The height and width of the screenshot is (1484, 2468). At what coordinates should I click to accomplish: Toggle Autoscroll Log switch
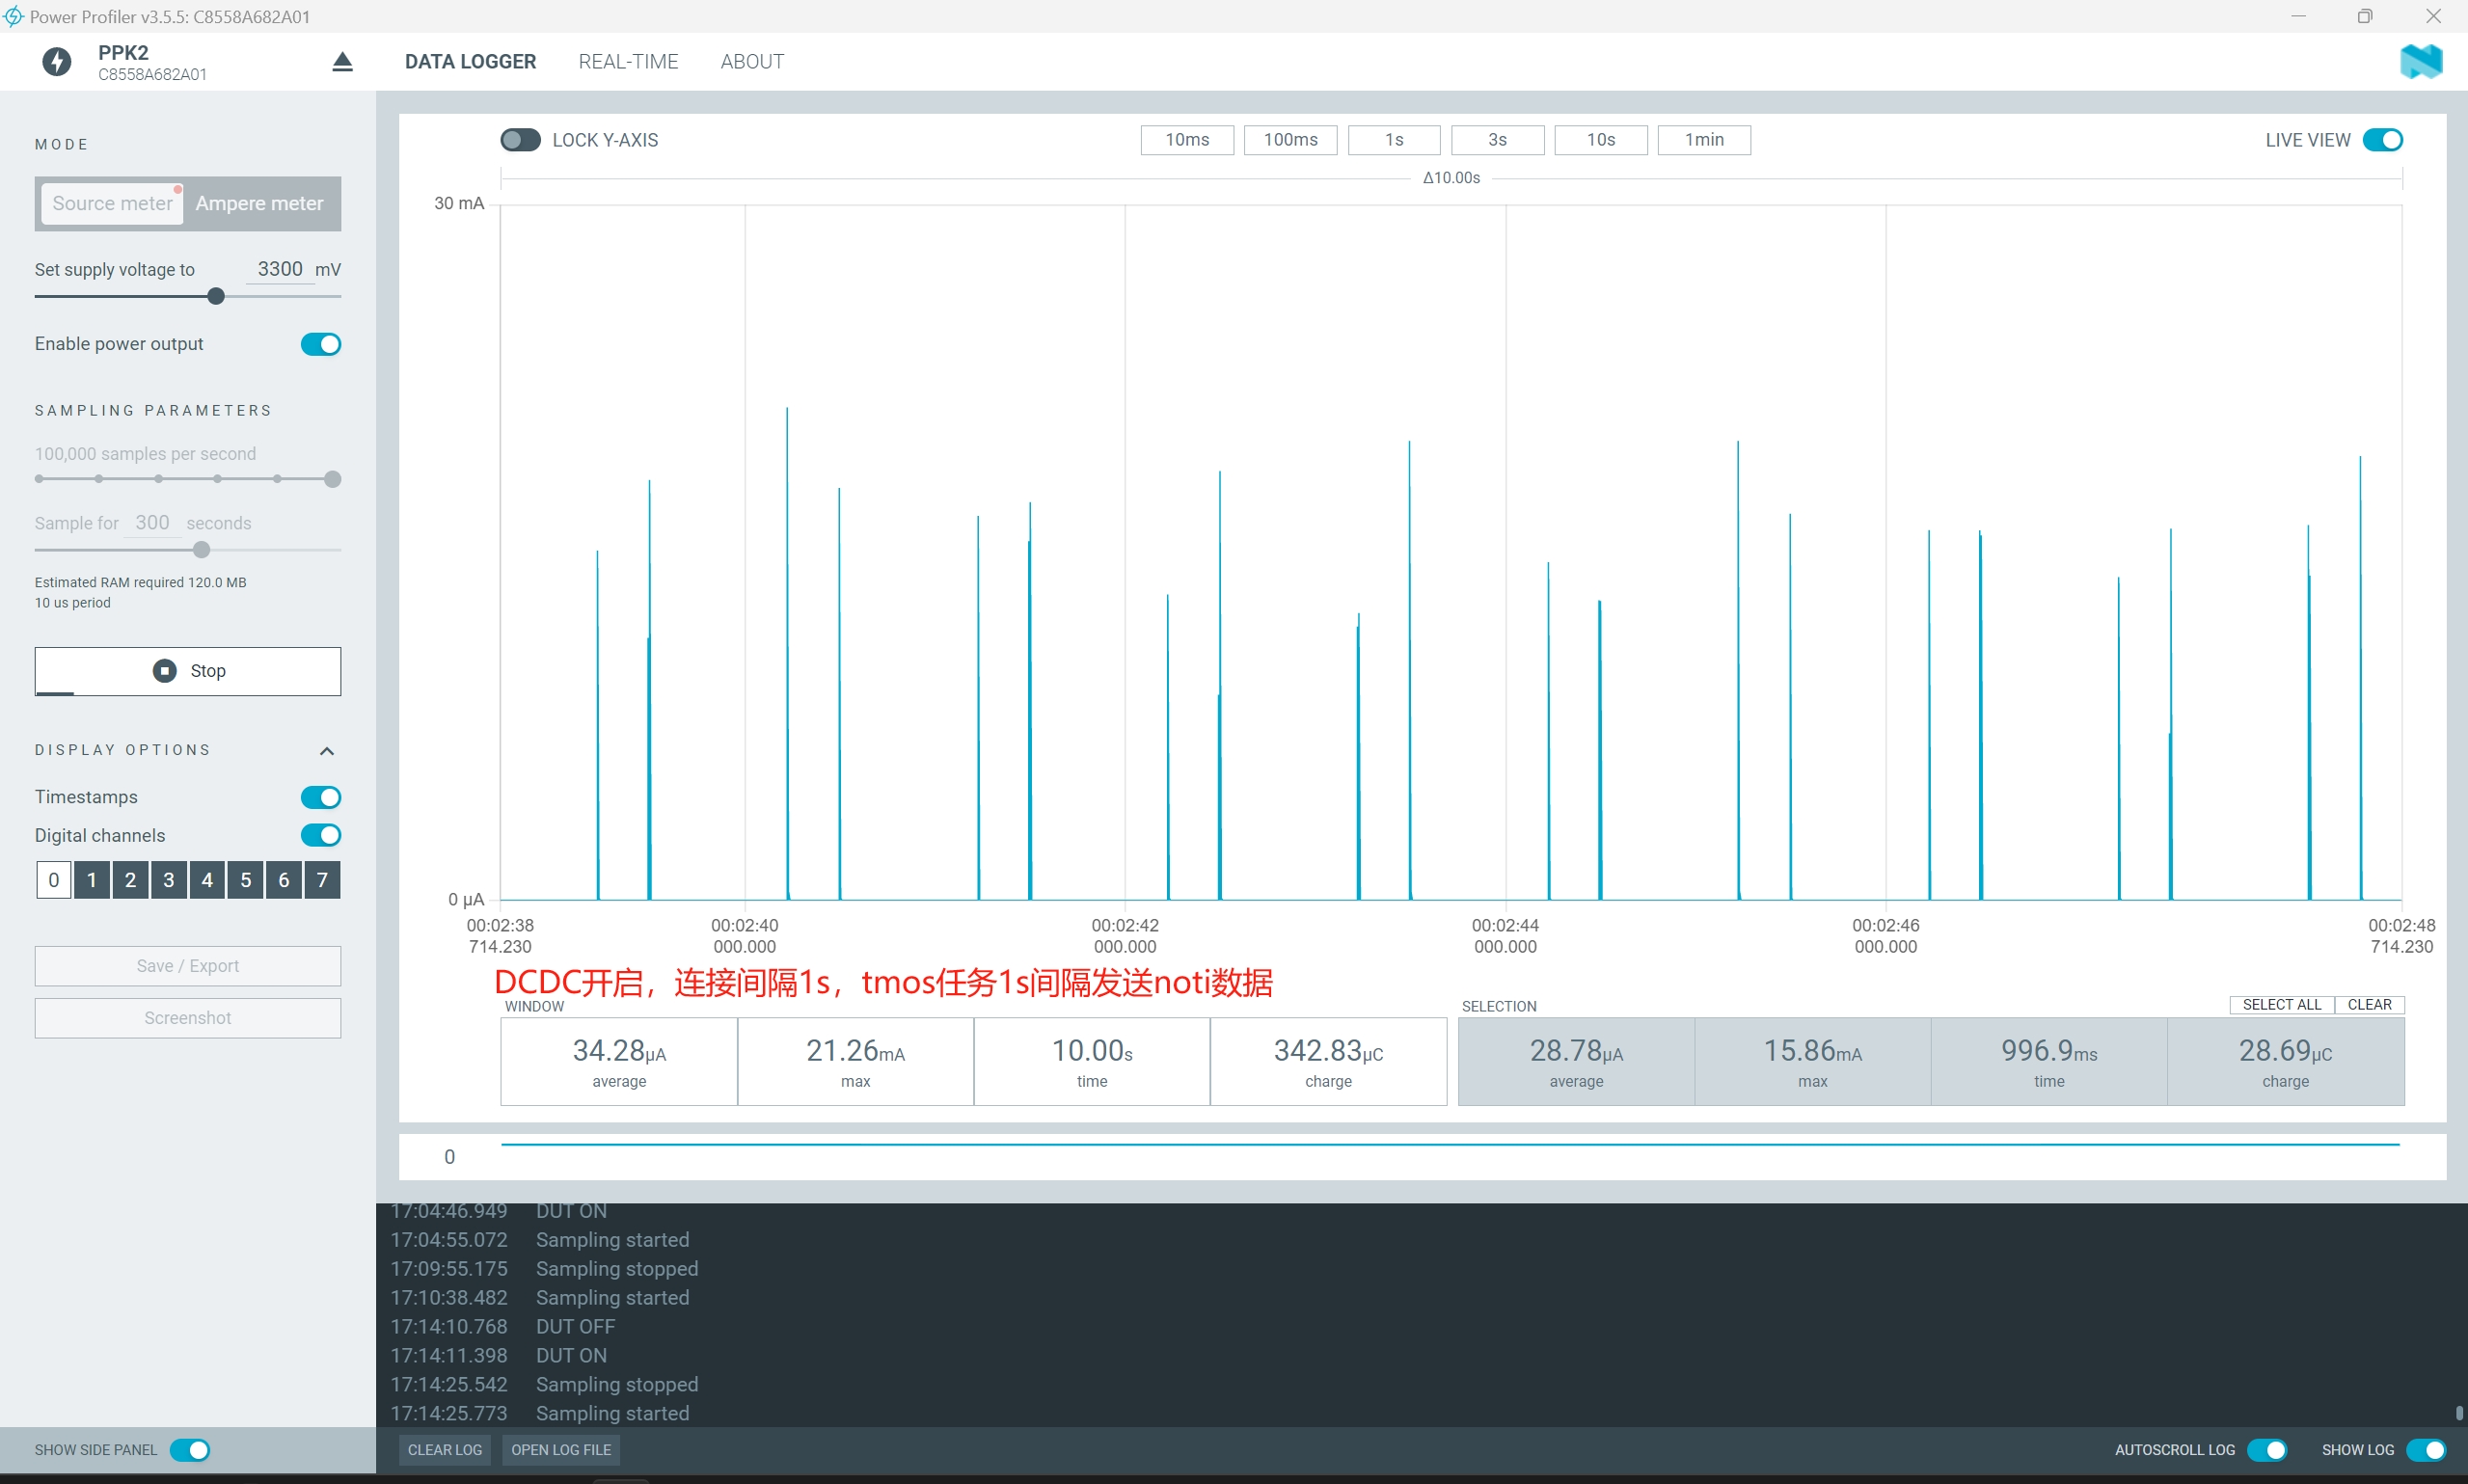(2266, 1450)
